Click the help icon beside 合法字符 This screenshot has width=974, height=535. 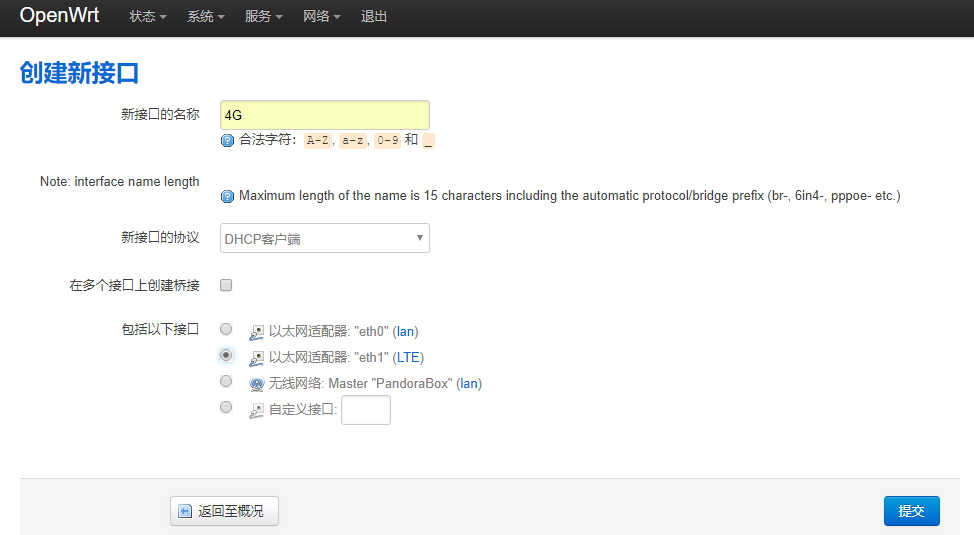tap(227, 140)
